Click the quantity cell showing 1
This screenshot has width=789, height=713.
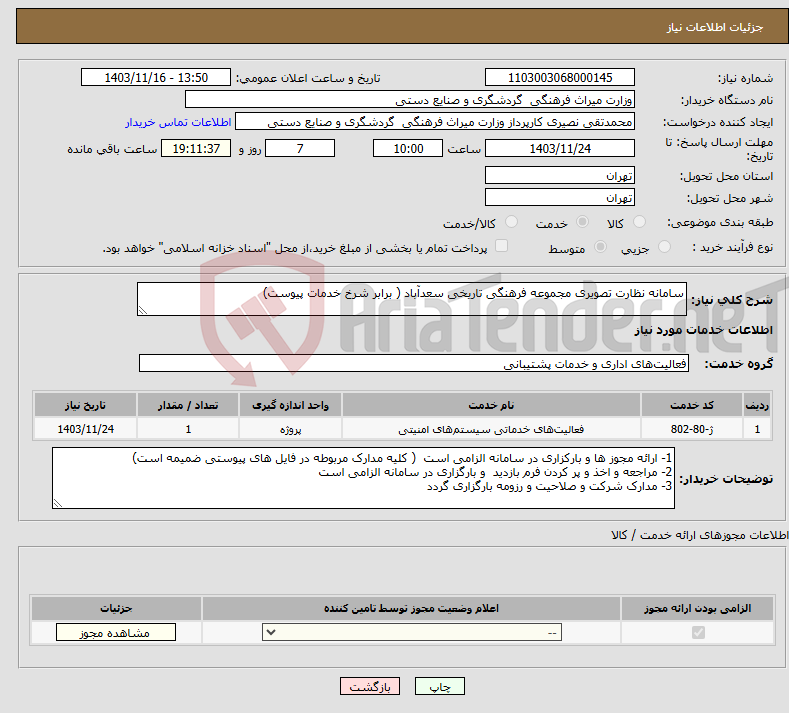(188, 429)
